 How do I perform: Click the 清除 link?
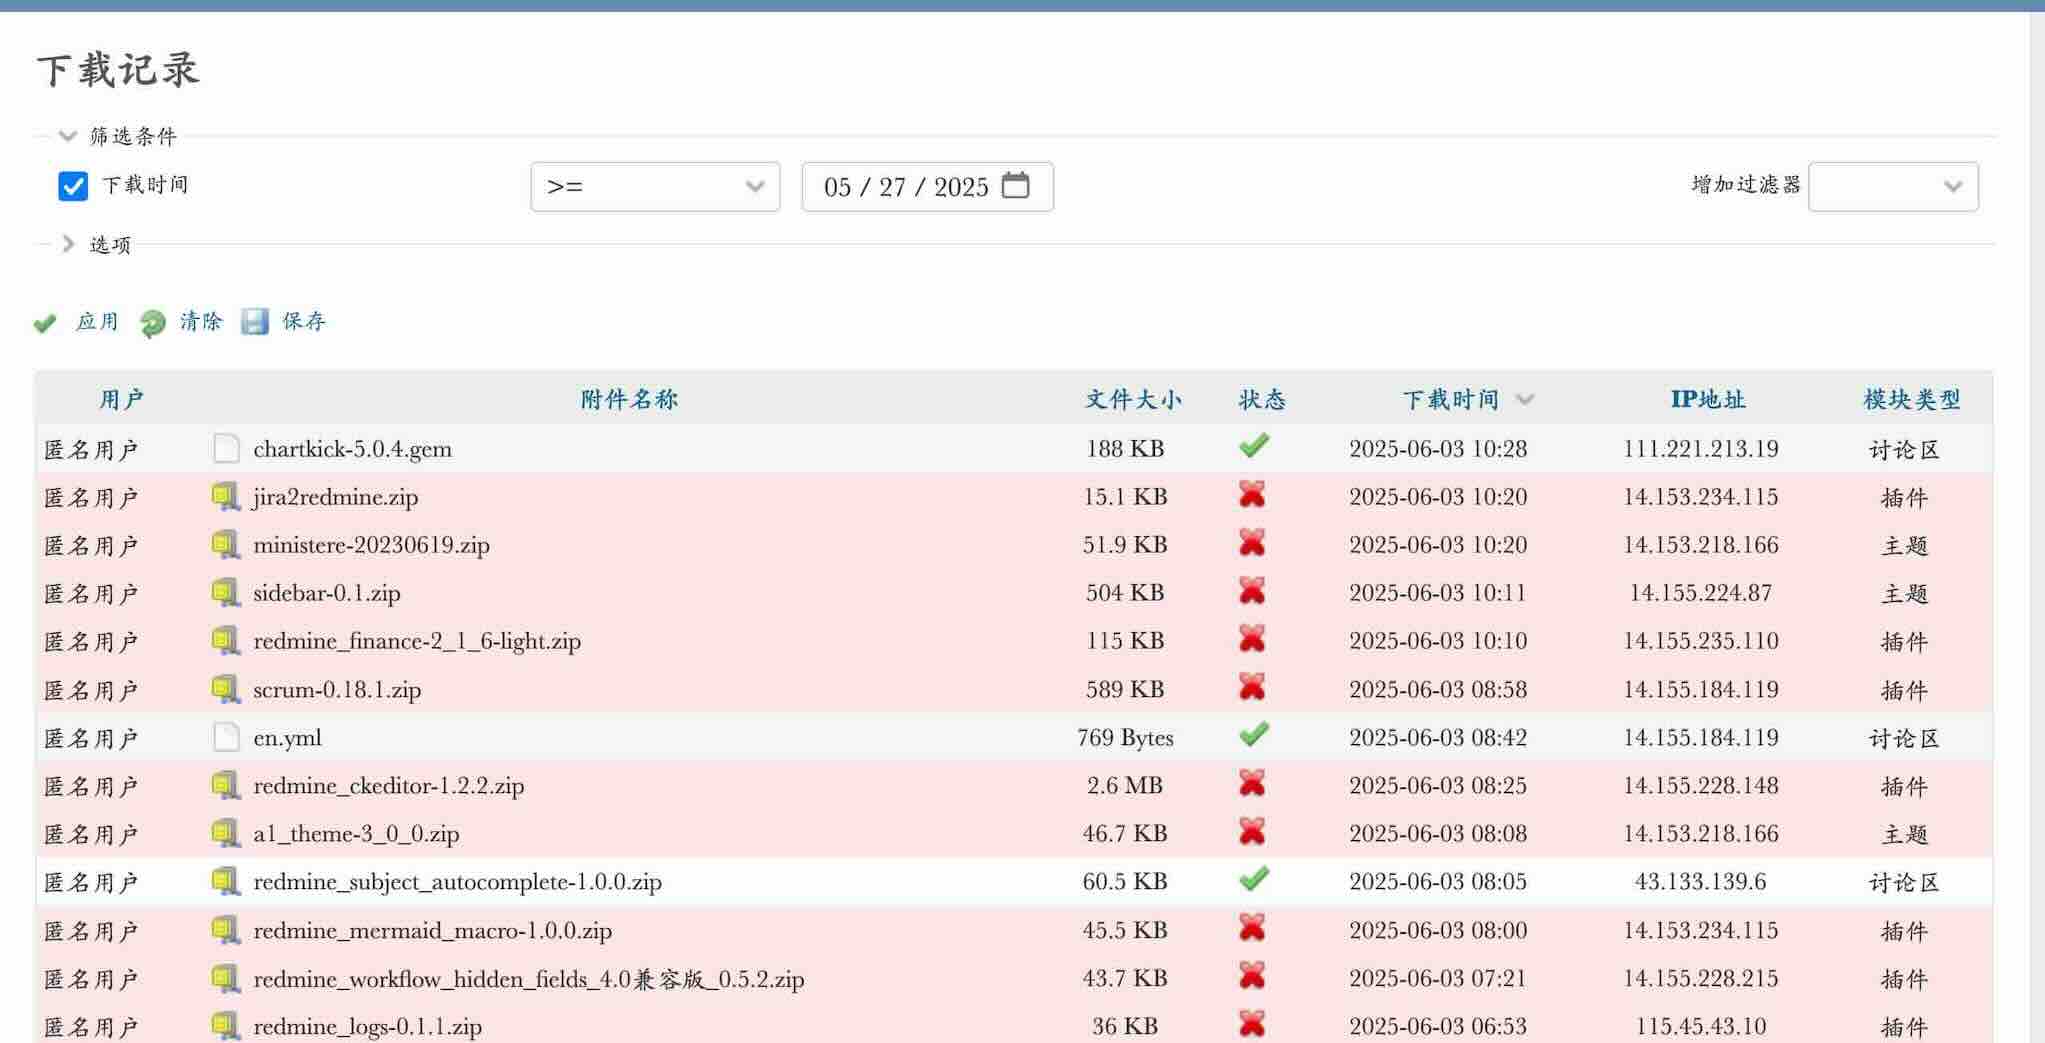click(x=201, y=322)
